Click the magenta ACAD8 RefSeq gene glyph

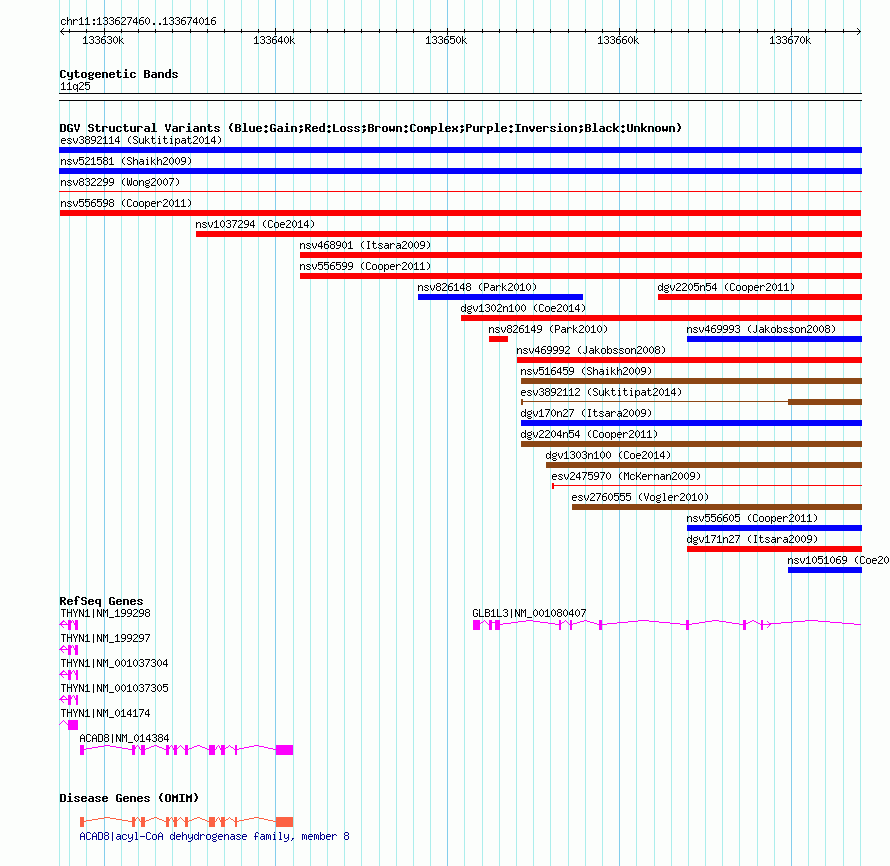(186, 750)
